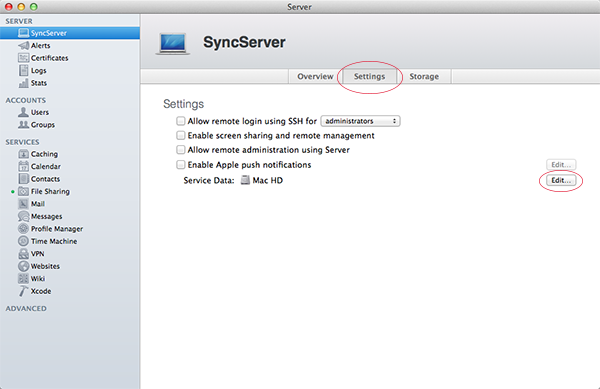Click the Logs label in sidebar
The height and width of the screenshot is (389, 600).
tap(39, 70)
